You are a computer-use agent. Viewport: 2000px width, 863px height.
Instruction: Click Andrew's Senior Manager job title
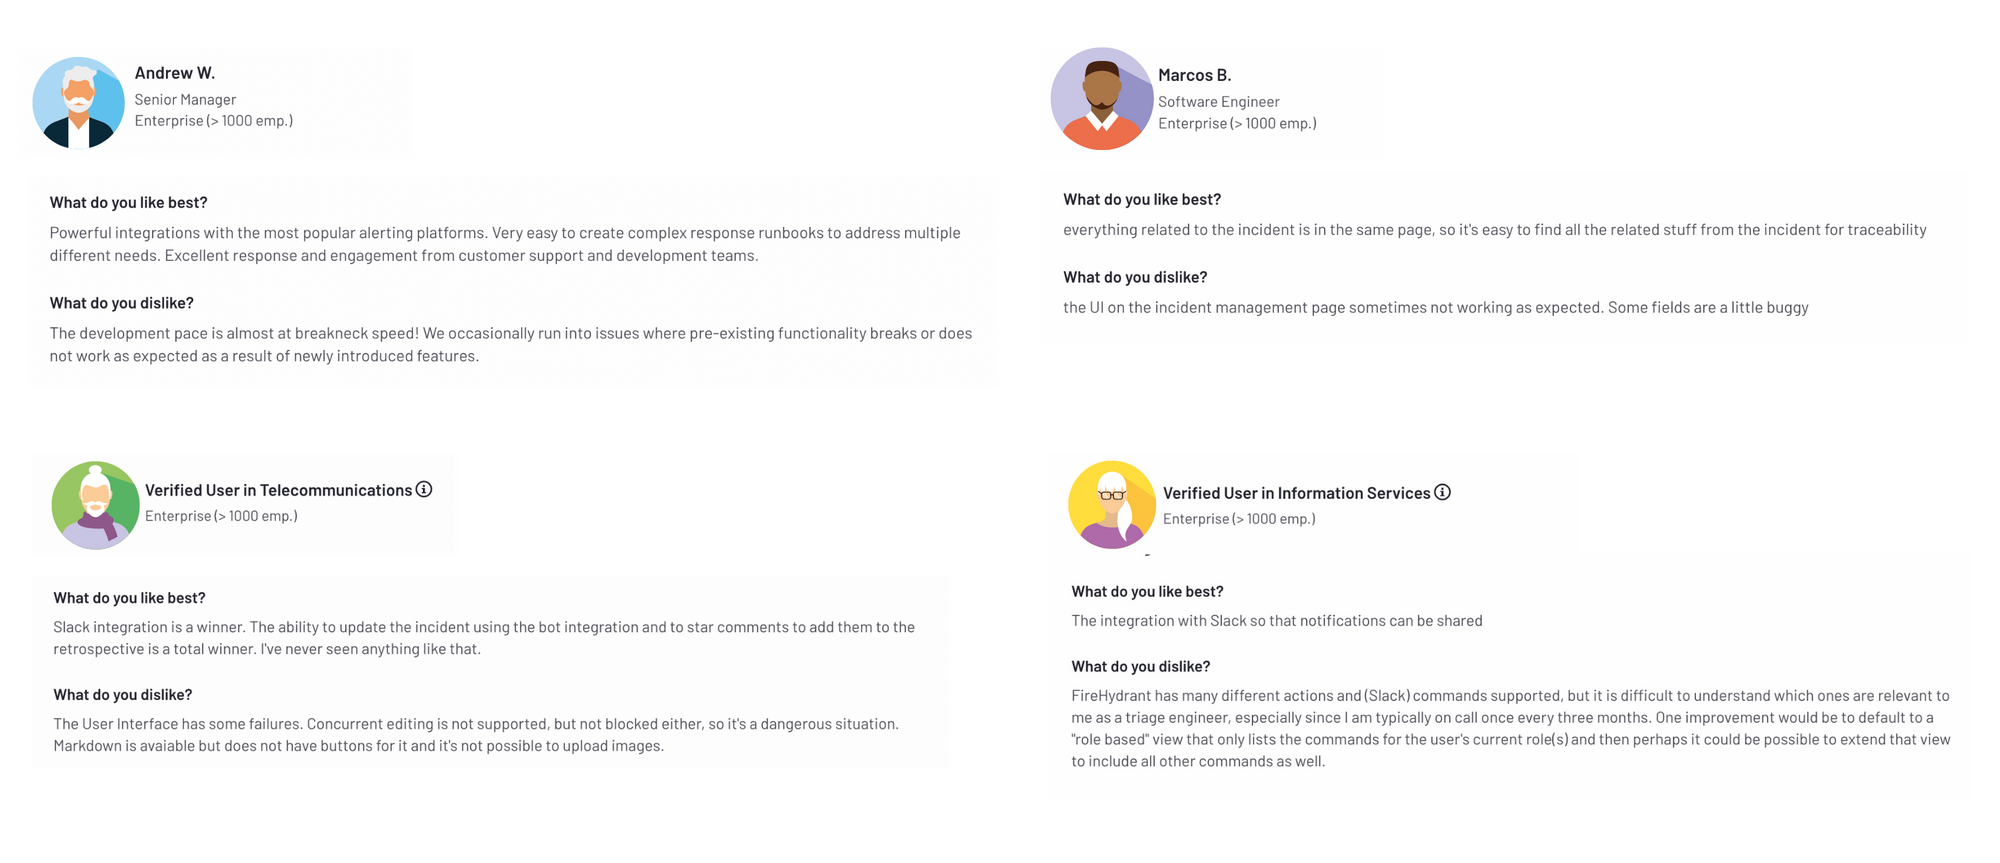[x=186, y=100]
